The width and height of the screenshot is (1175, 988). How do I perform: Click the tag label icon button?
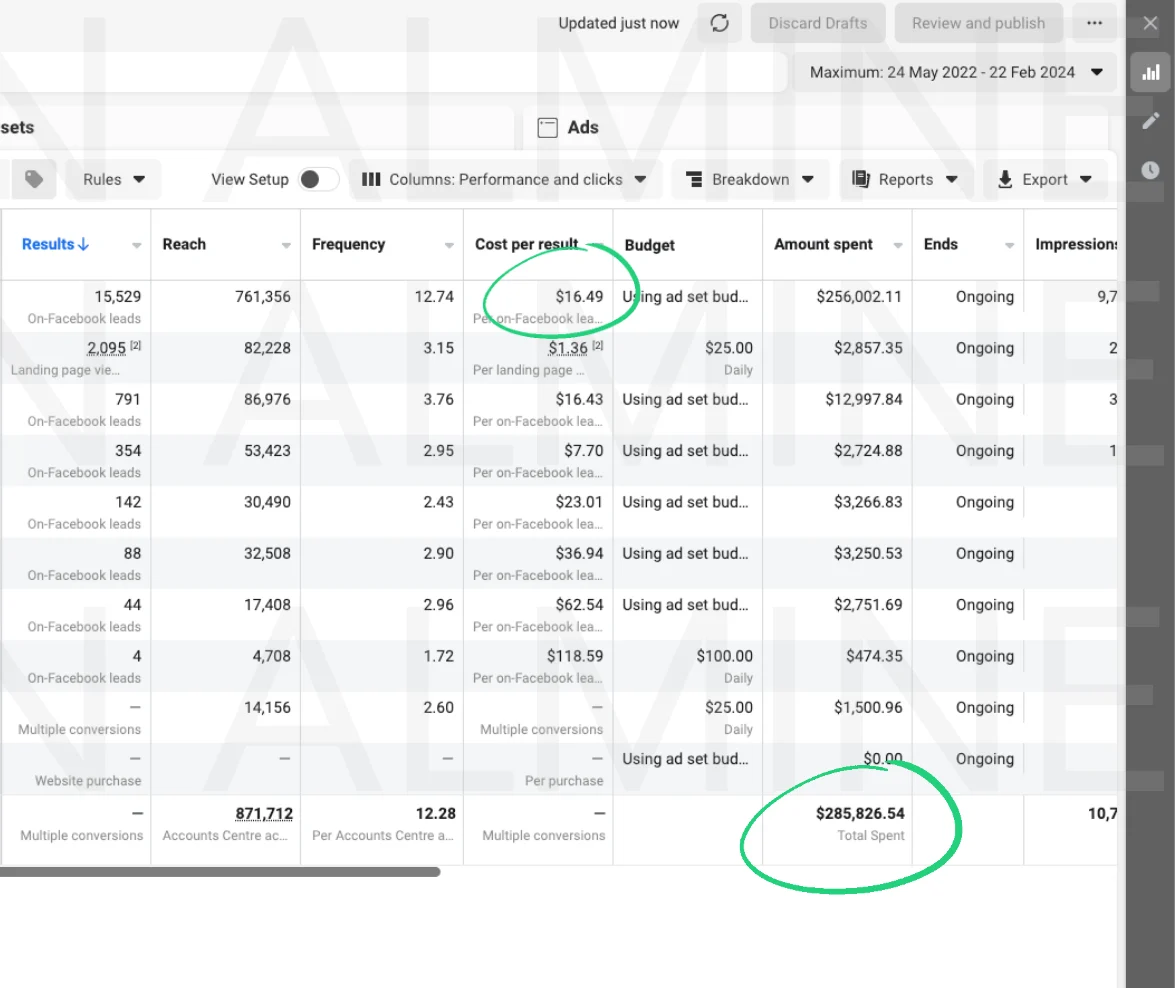pos(34,179)
